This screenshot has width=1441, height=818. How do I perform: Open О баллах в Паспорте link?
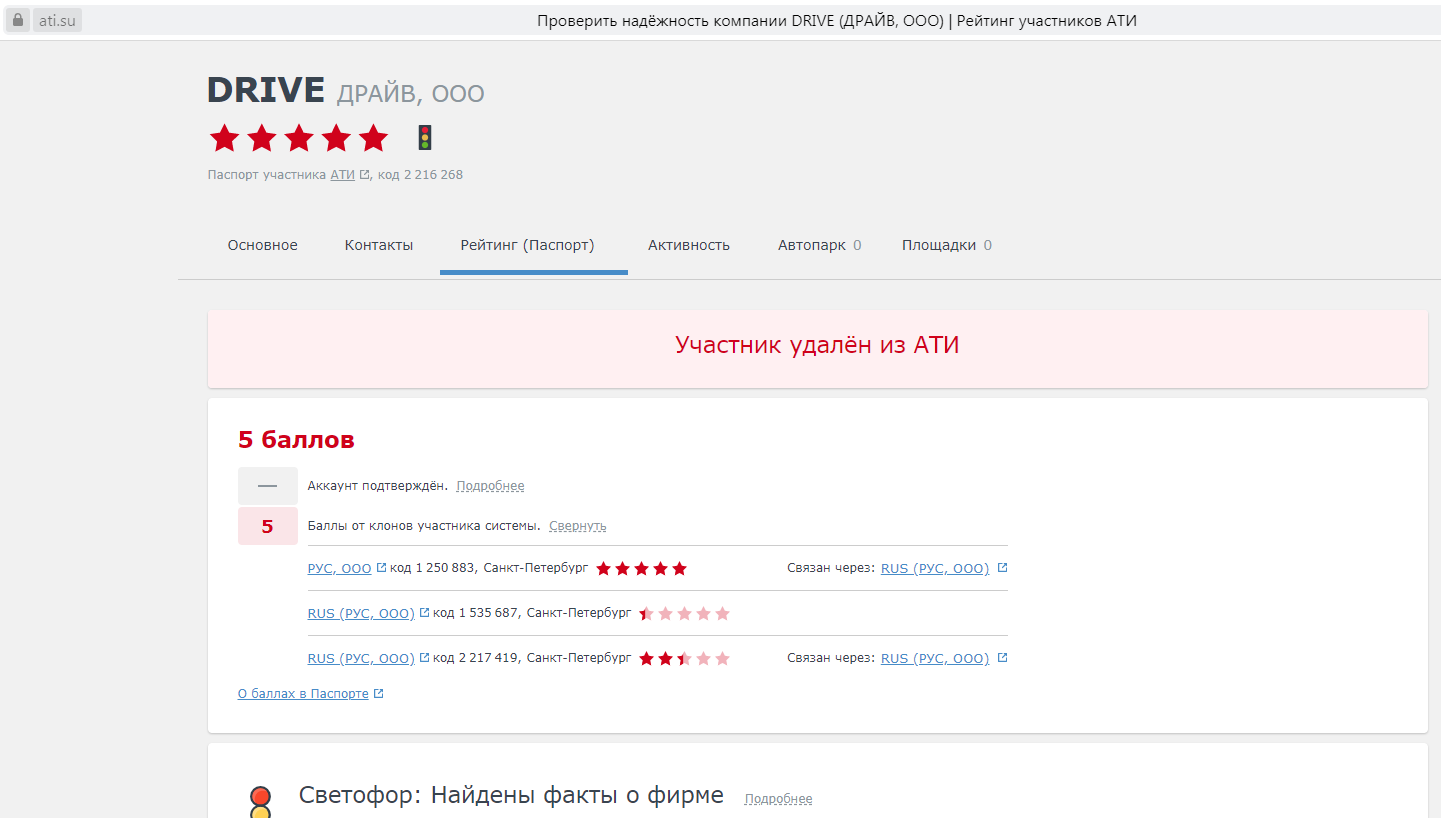(x=303, y=694)
